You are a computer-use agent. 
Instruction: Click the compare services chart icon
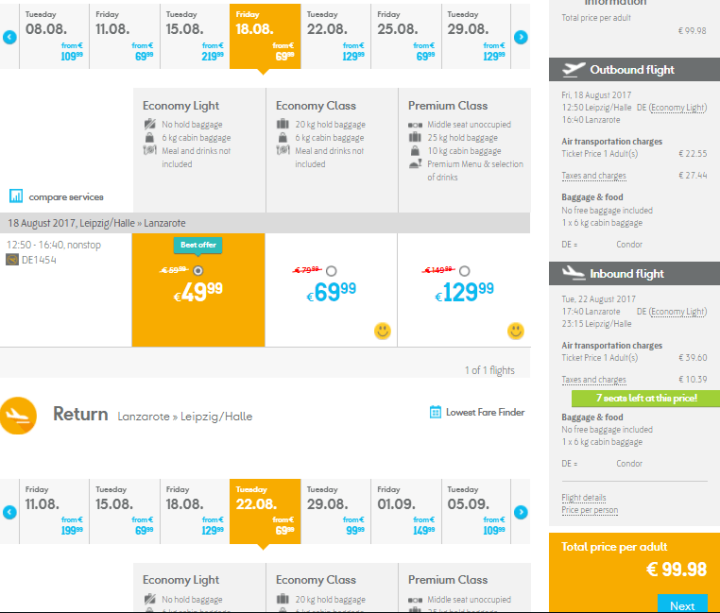(16, 196)
